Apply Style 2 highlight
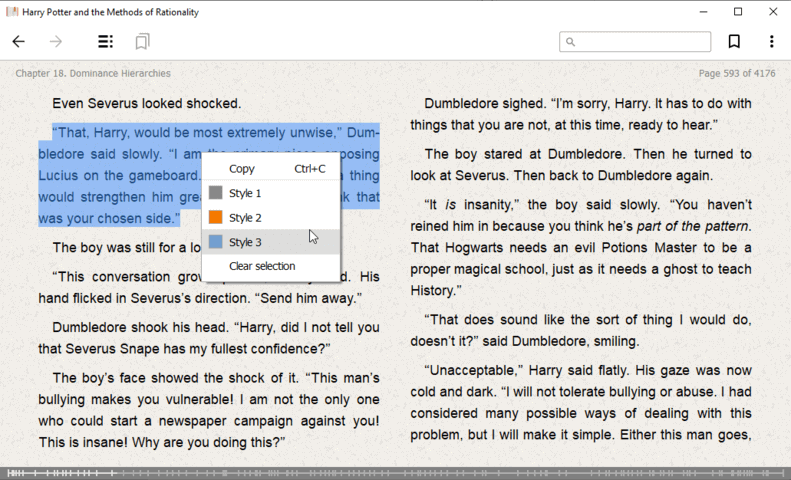This screenshot has width=791, height=480. (271, 218)
